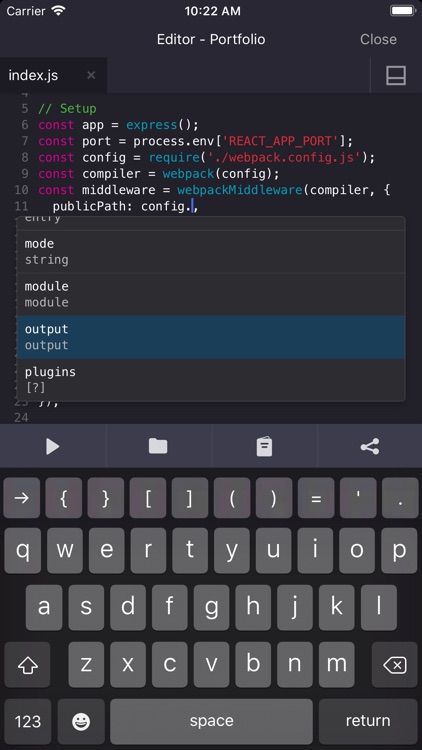The image size is (422, 750).
Task: Tap Close in the editor header
Action: click(x=378, y=39)
